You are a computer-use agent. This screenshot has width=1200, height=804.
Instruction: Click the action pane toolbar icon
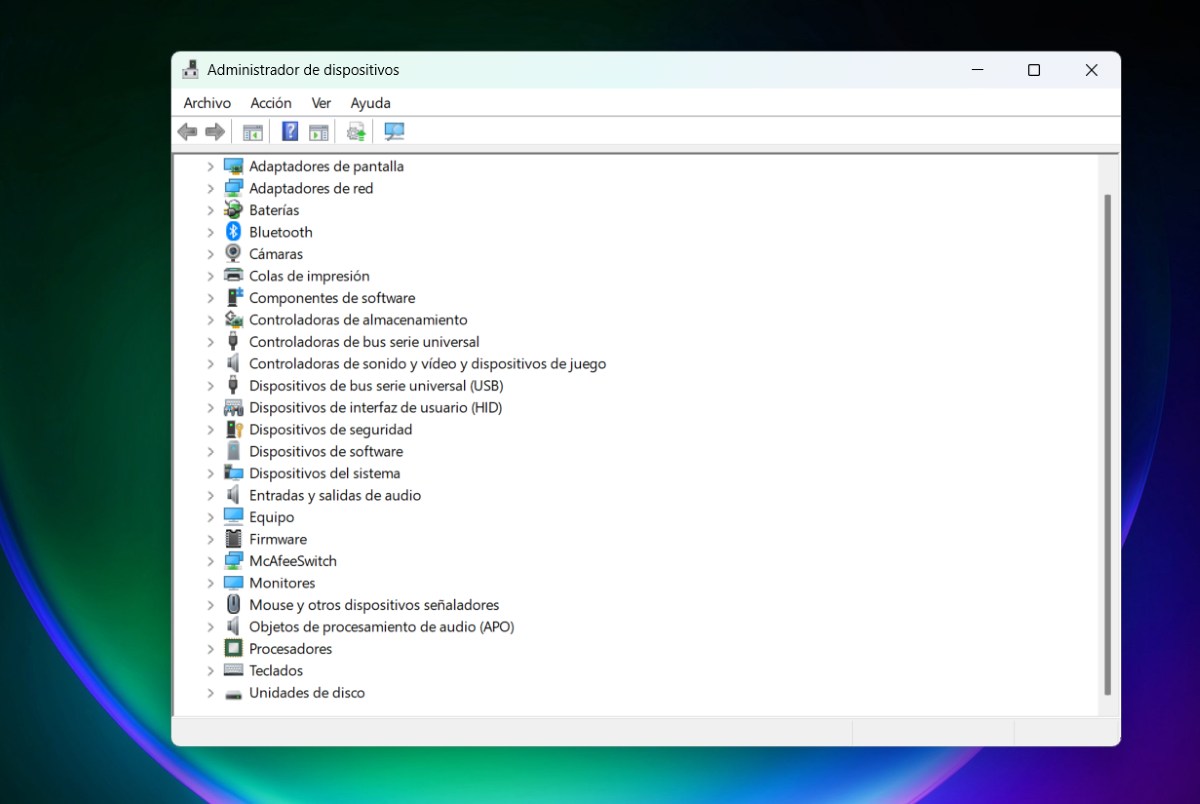point(319,132)
